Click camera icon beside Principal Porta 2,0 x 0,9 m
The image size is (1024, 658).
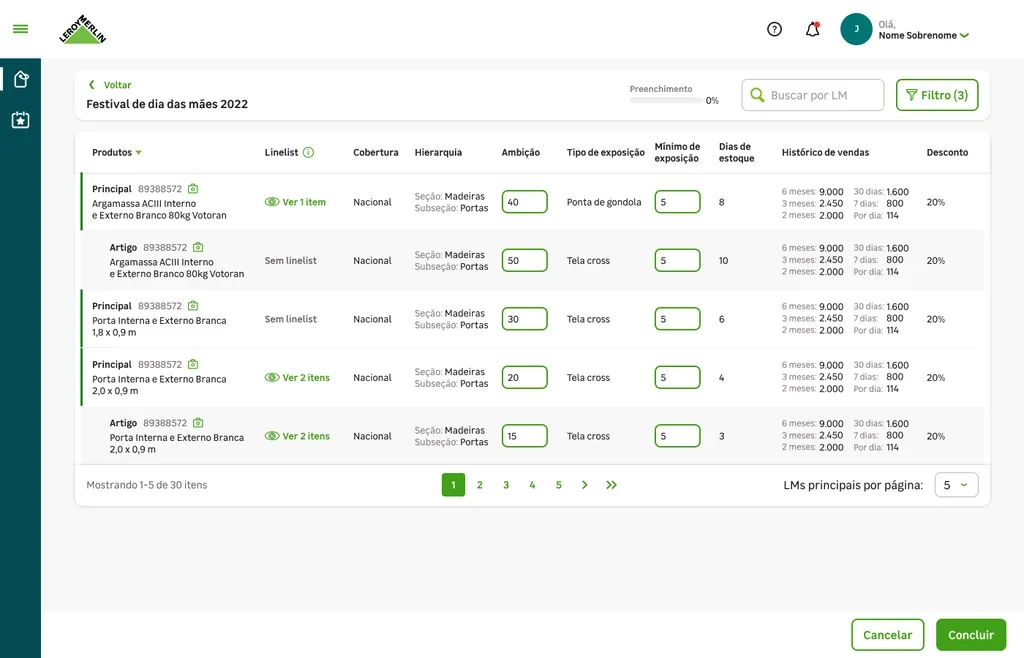click(193, 364)
